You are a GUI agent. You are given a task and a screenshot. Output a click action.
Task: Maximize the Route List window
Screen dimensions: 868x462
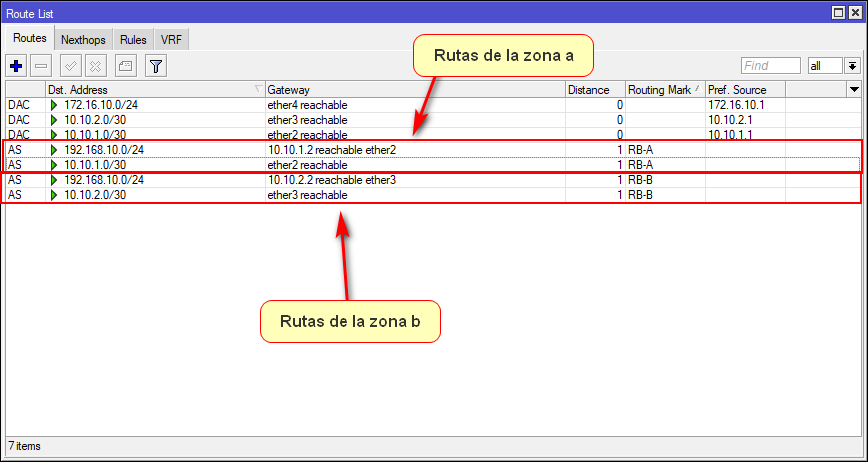pyautogui.click(x=839, y=12)
